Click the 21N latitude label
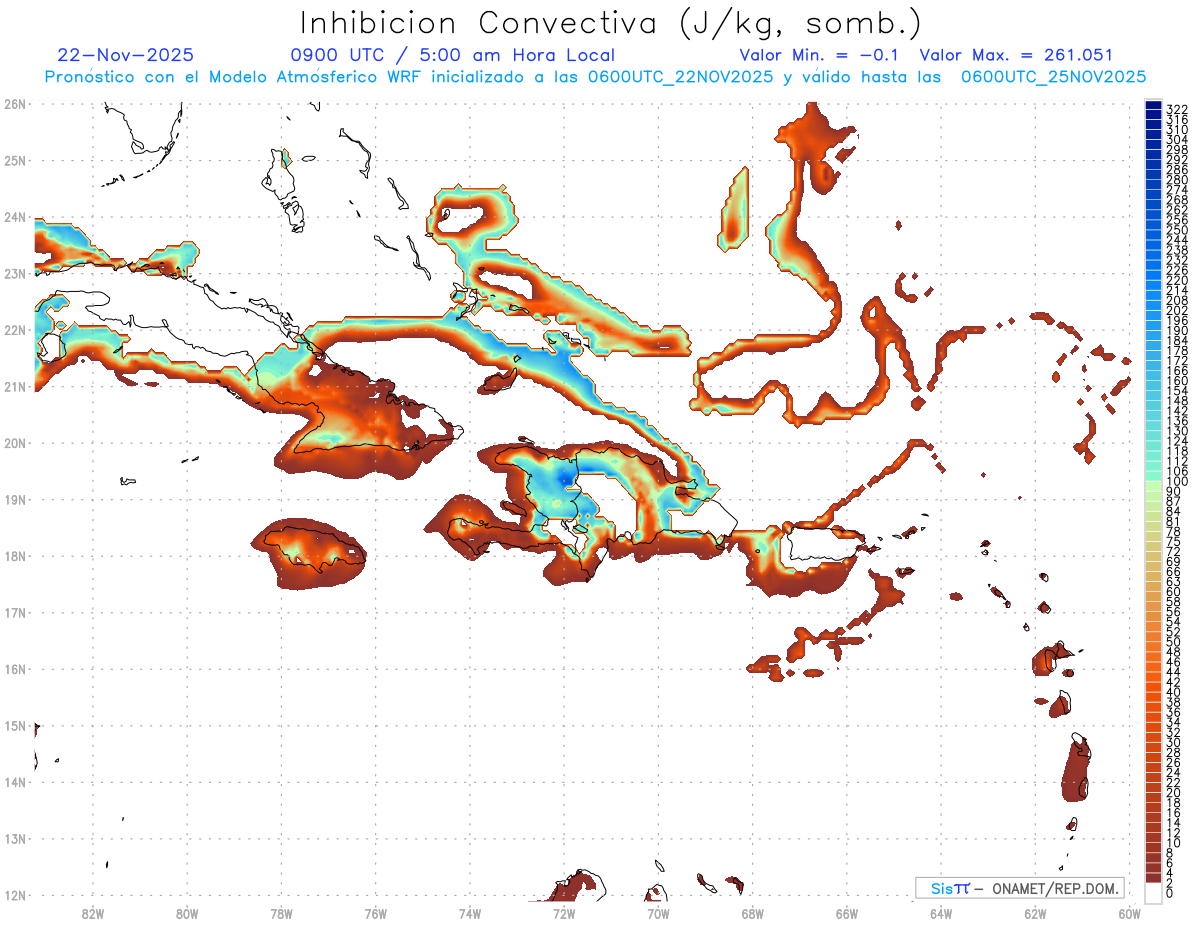Image resolution: width=1200 pixels, height=927 pixels. click(15, 386)
